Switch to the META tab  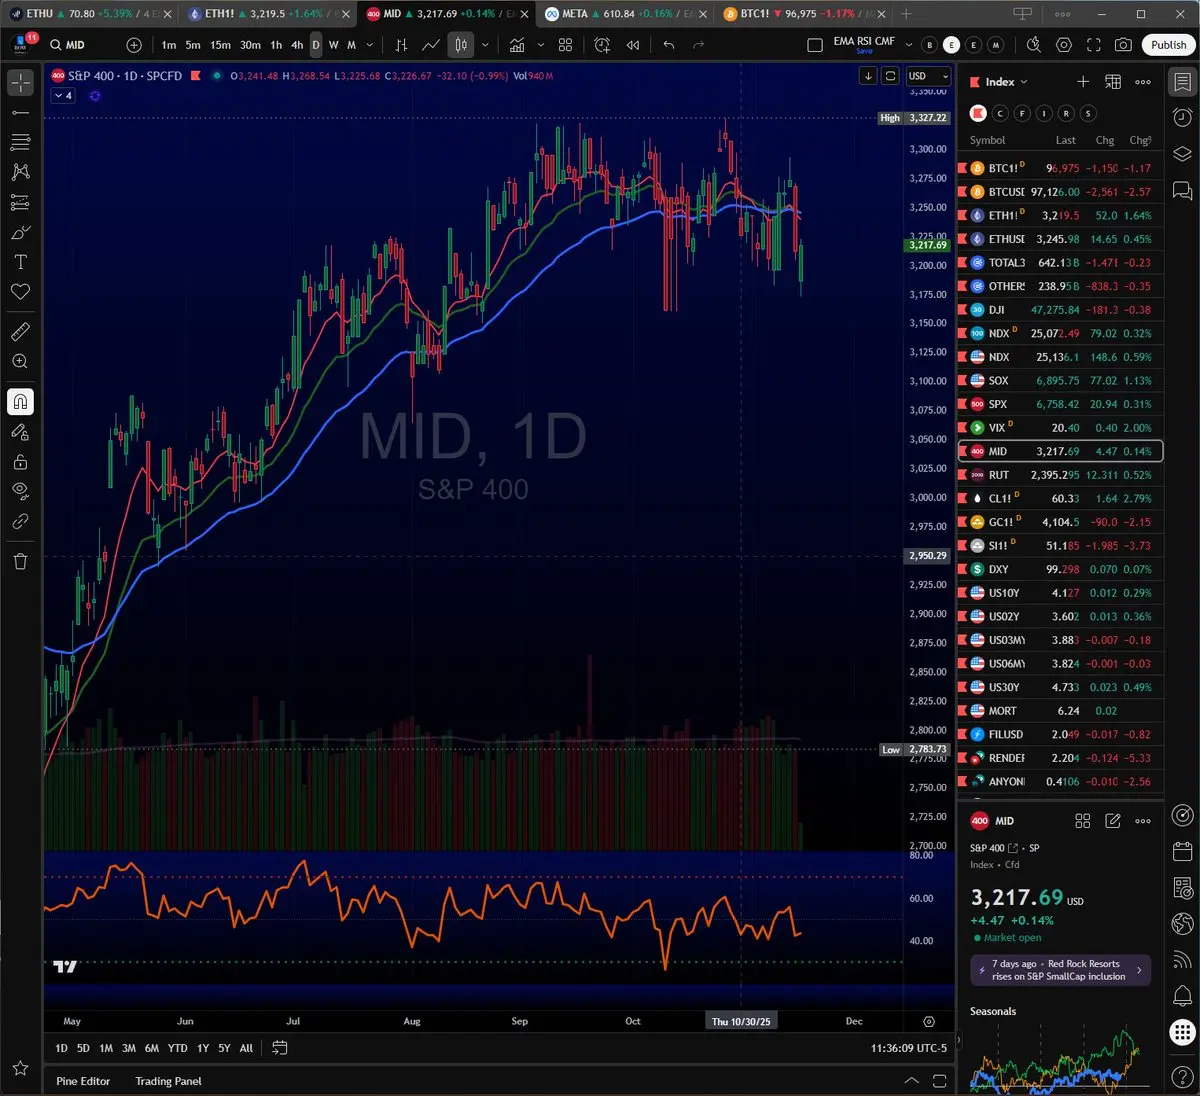tap(625, 14)
